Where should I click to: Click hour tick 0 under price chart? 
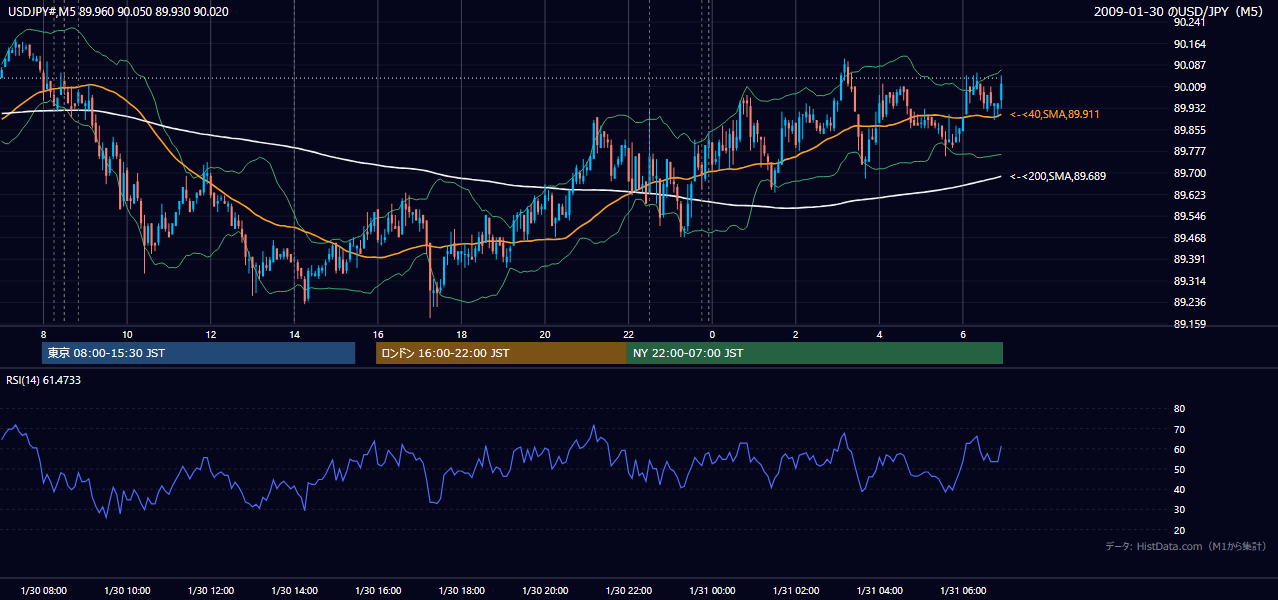[x=712, y=334]
